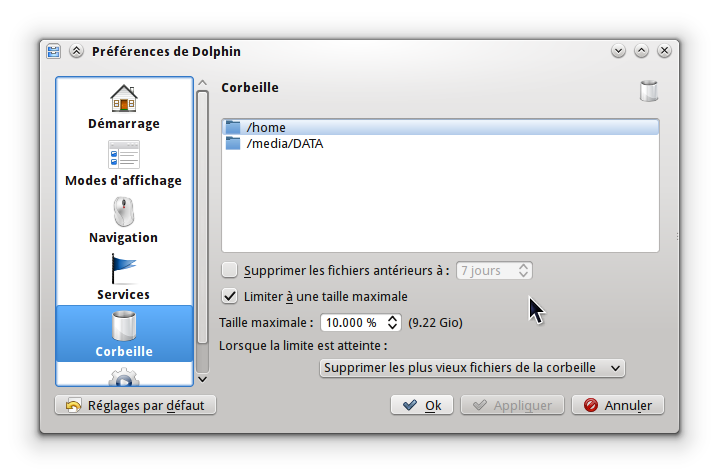Click Réglages par défaut button
Screen dimensions: 719x473
point(135,405)
